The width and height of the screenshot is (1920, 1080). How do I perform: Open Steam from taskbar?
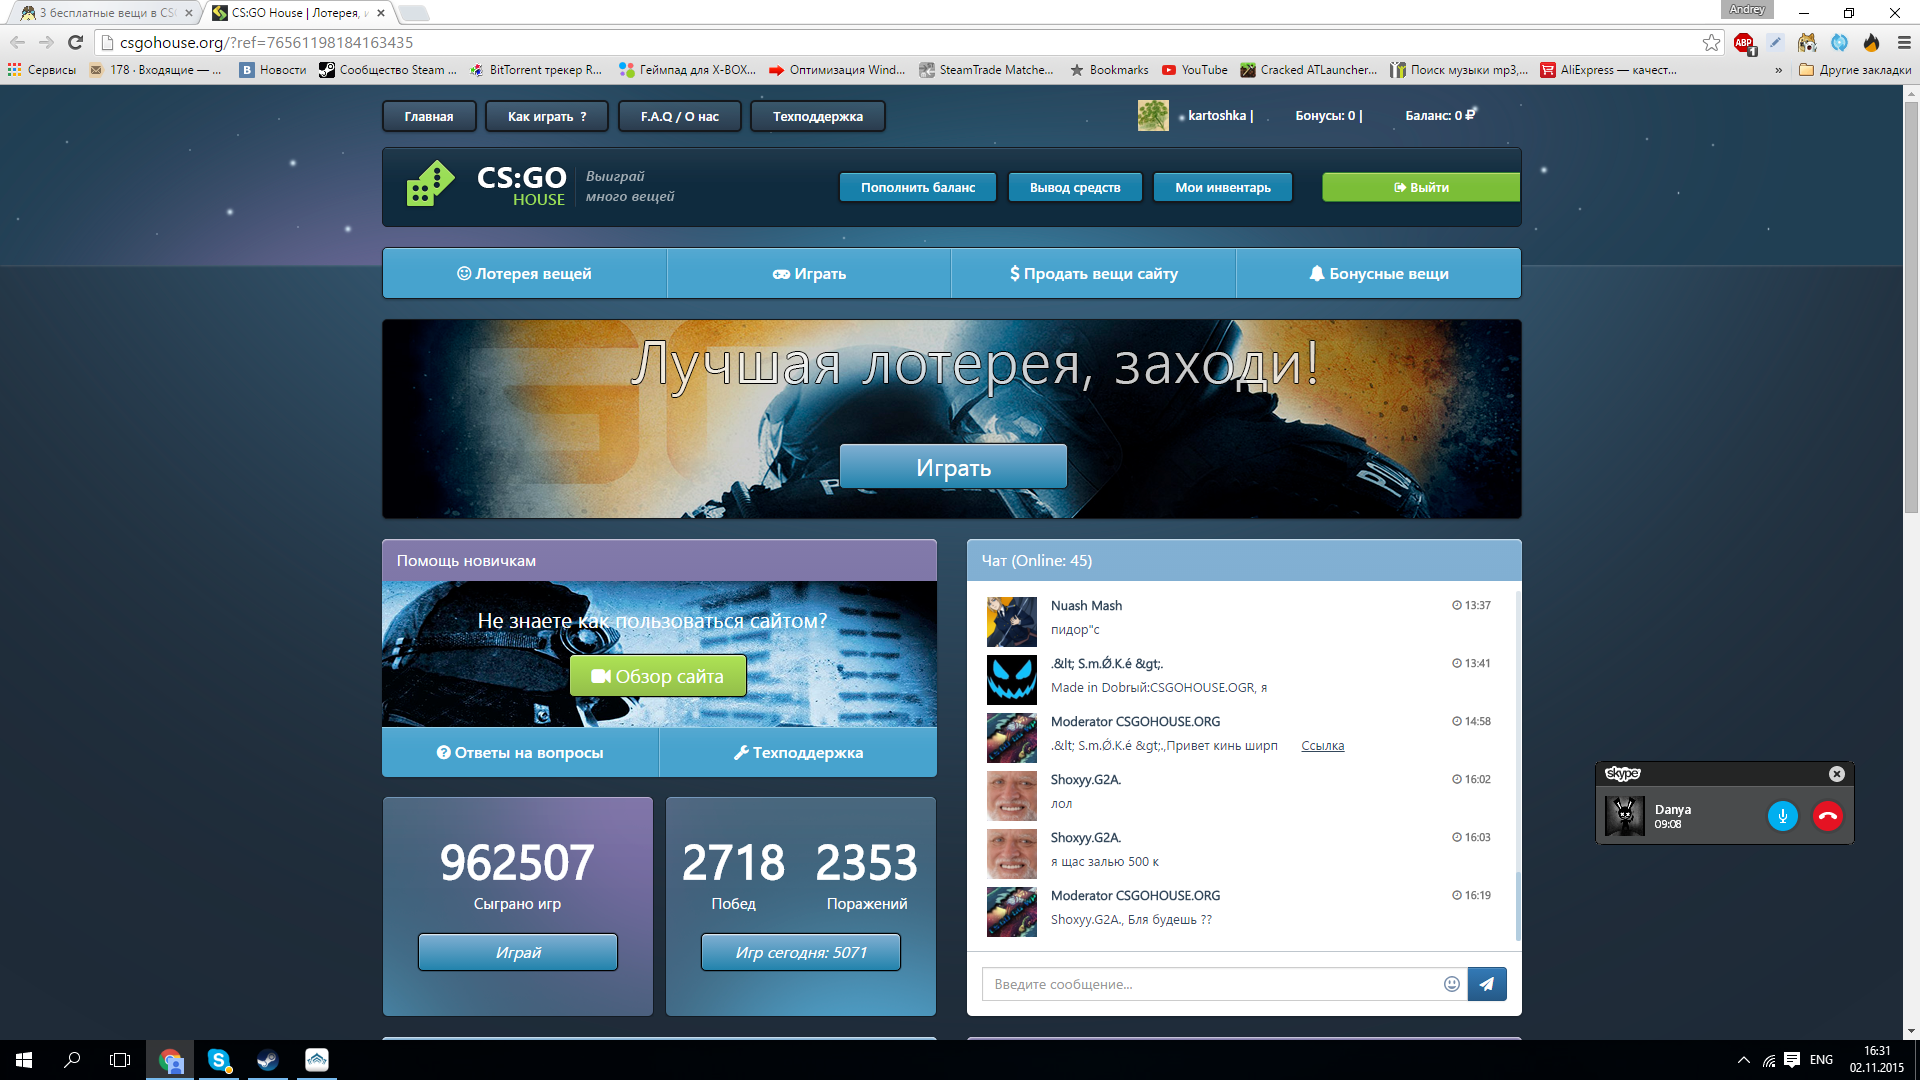(x=267, y=1060)
